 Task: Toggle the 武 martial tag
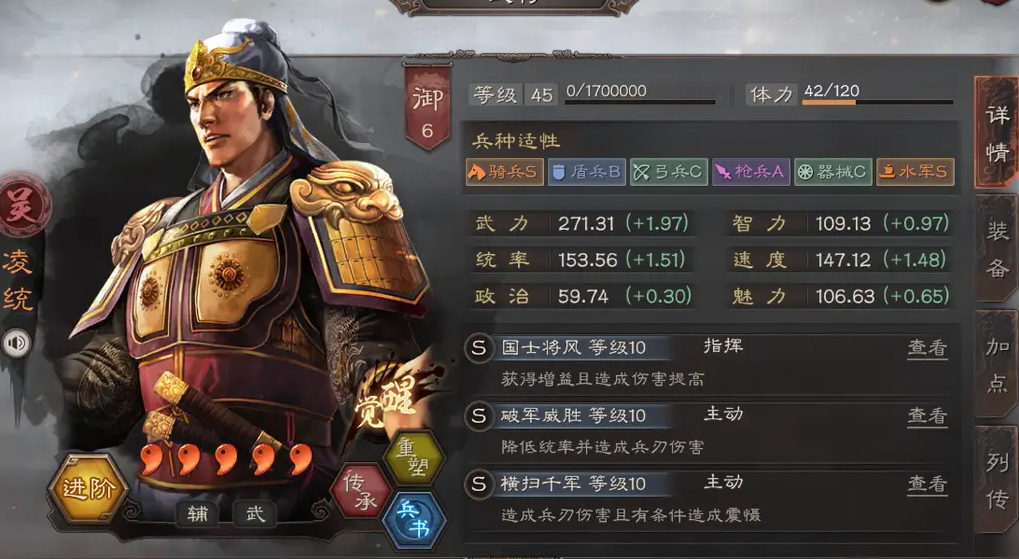[x=255, y=514]
